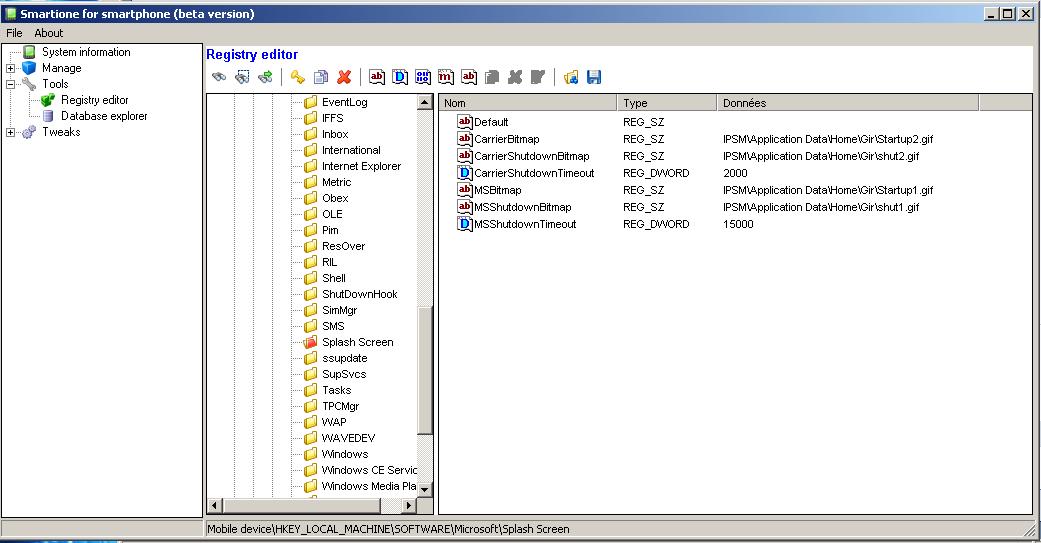1041x543 pixels.
Task: Select Database explorer in sidebar tree
Action: pyautogui.click(x=104, y=116)
